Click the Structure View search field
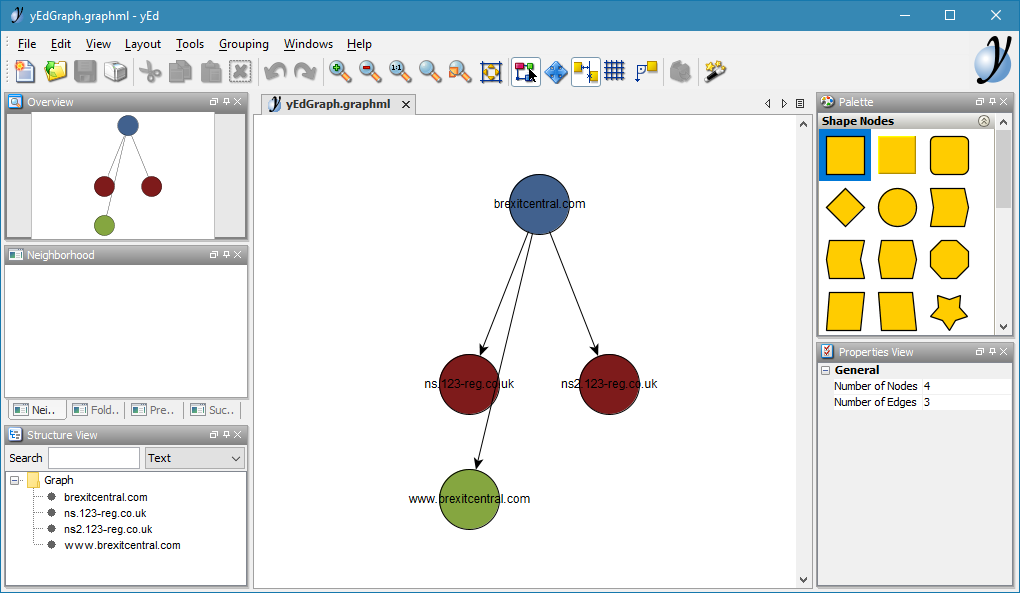Image resolution: width=1020 pixels, height=593 pixels. tap(94, 458)
